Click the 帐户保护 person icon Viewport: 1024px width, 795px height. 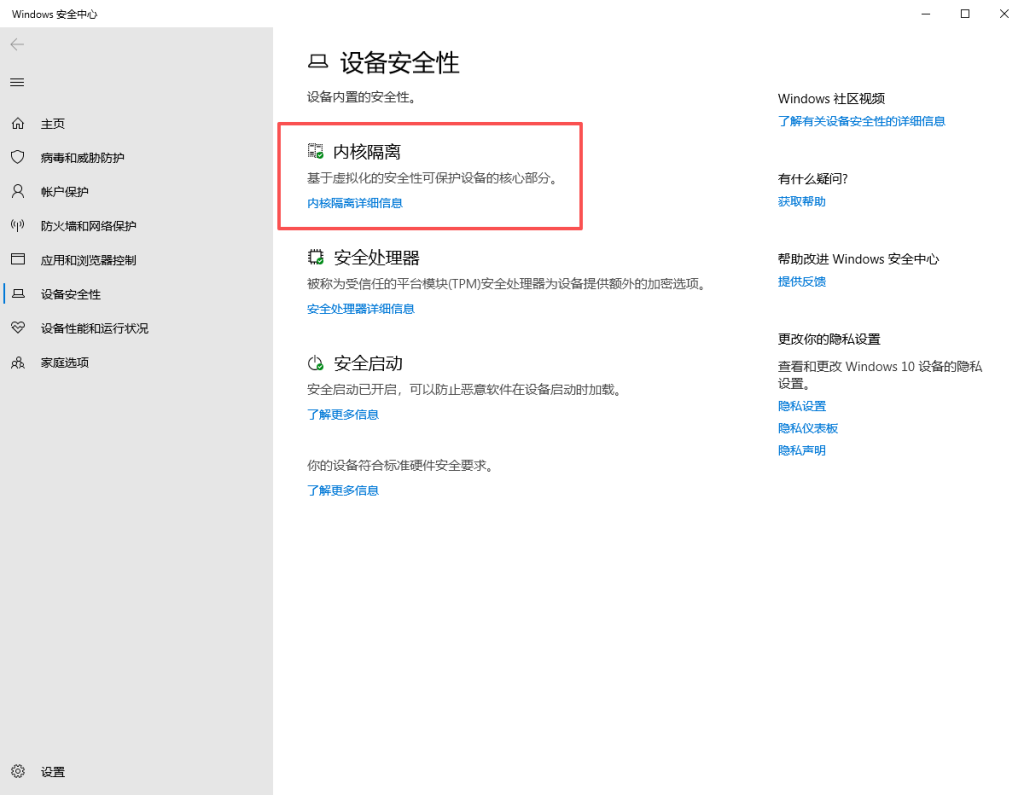[17, 191]
